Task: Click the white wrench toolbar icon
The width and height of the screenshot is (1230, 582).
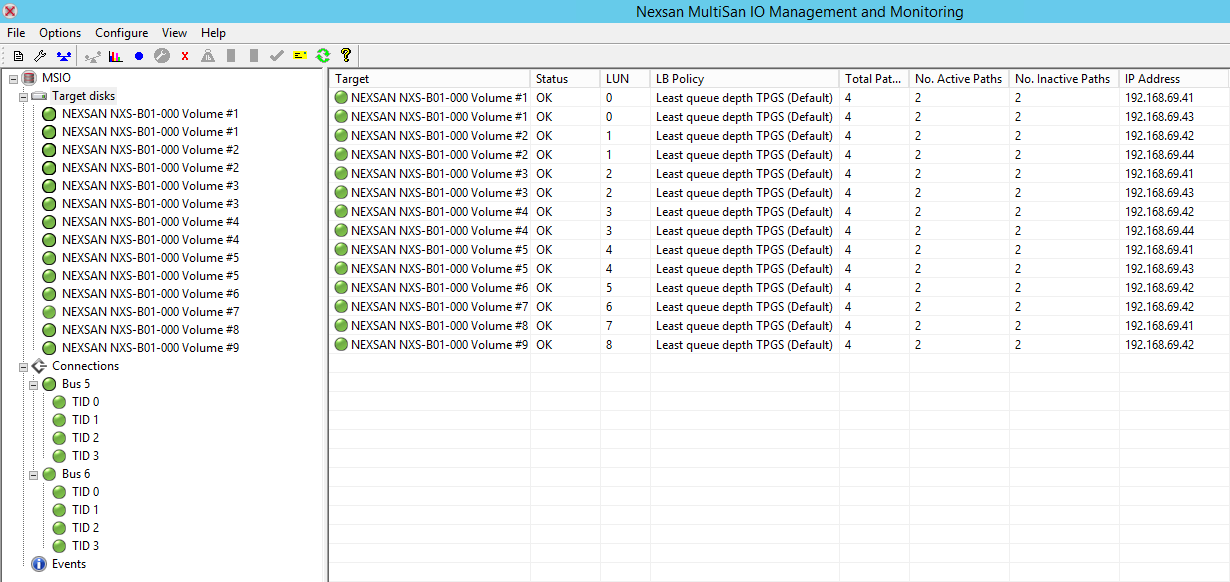Action: [41, 56]
